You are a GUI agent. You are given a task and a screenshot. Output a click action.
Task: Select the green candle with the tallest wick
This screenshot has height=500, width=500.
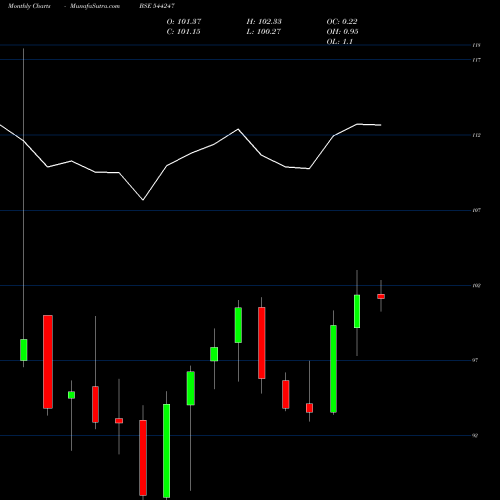pos(24,350)
